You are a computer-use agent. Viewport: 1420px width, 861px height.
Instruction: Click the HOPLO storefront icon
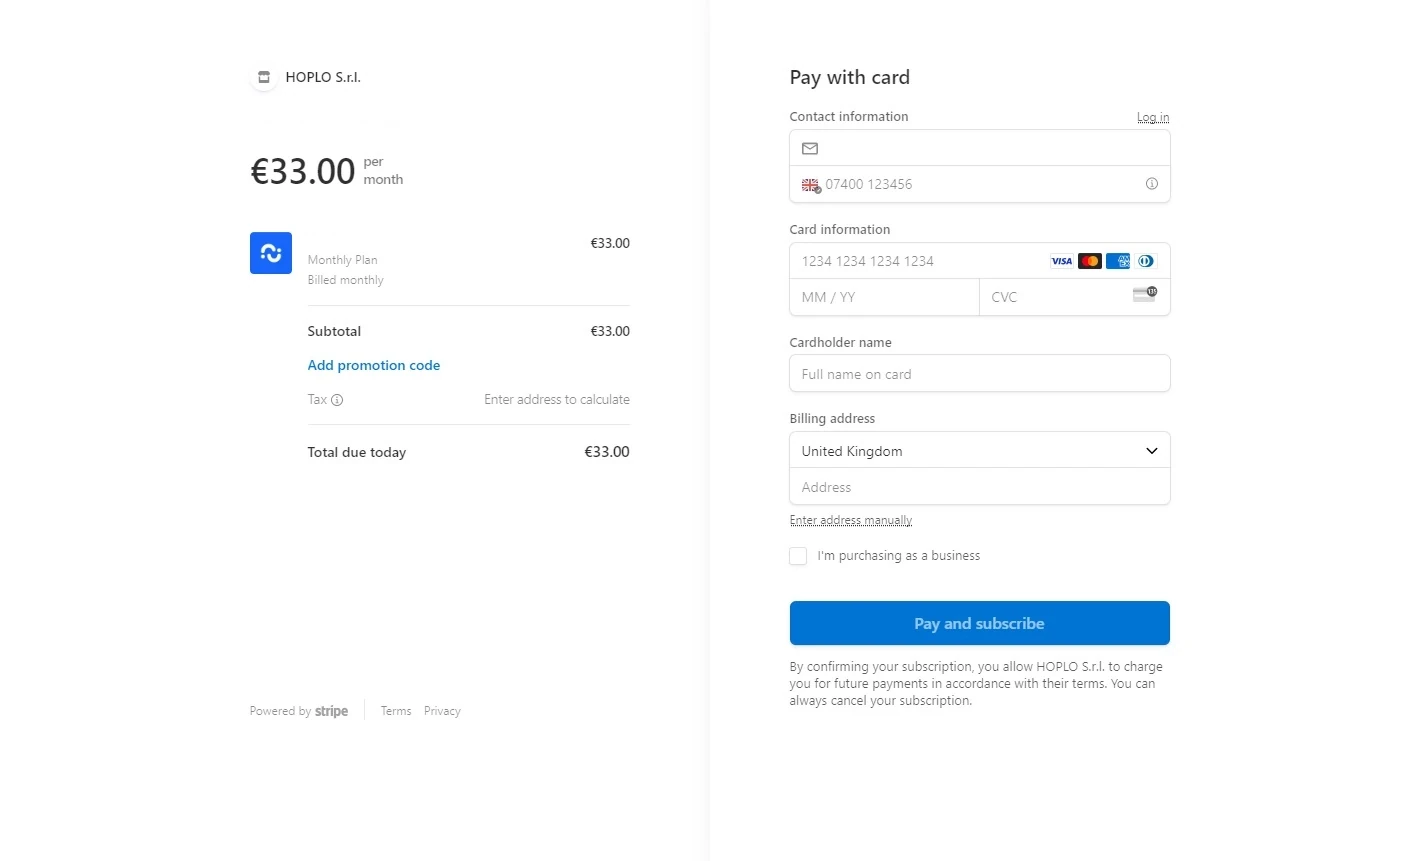(x=264, y=77)
